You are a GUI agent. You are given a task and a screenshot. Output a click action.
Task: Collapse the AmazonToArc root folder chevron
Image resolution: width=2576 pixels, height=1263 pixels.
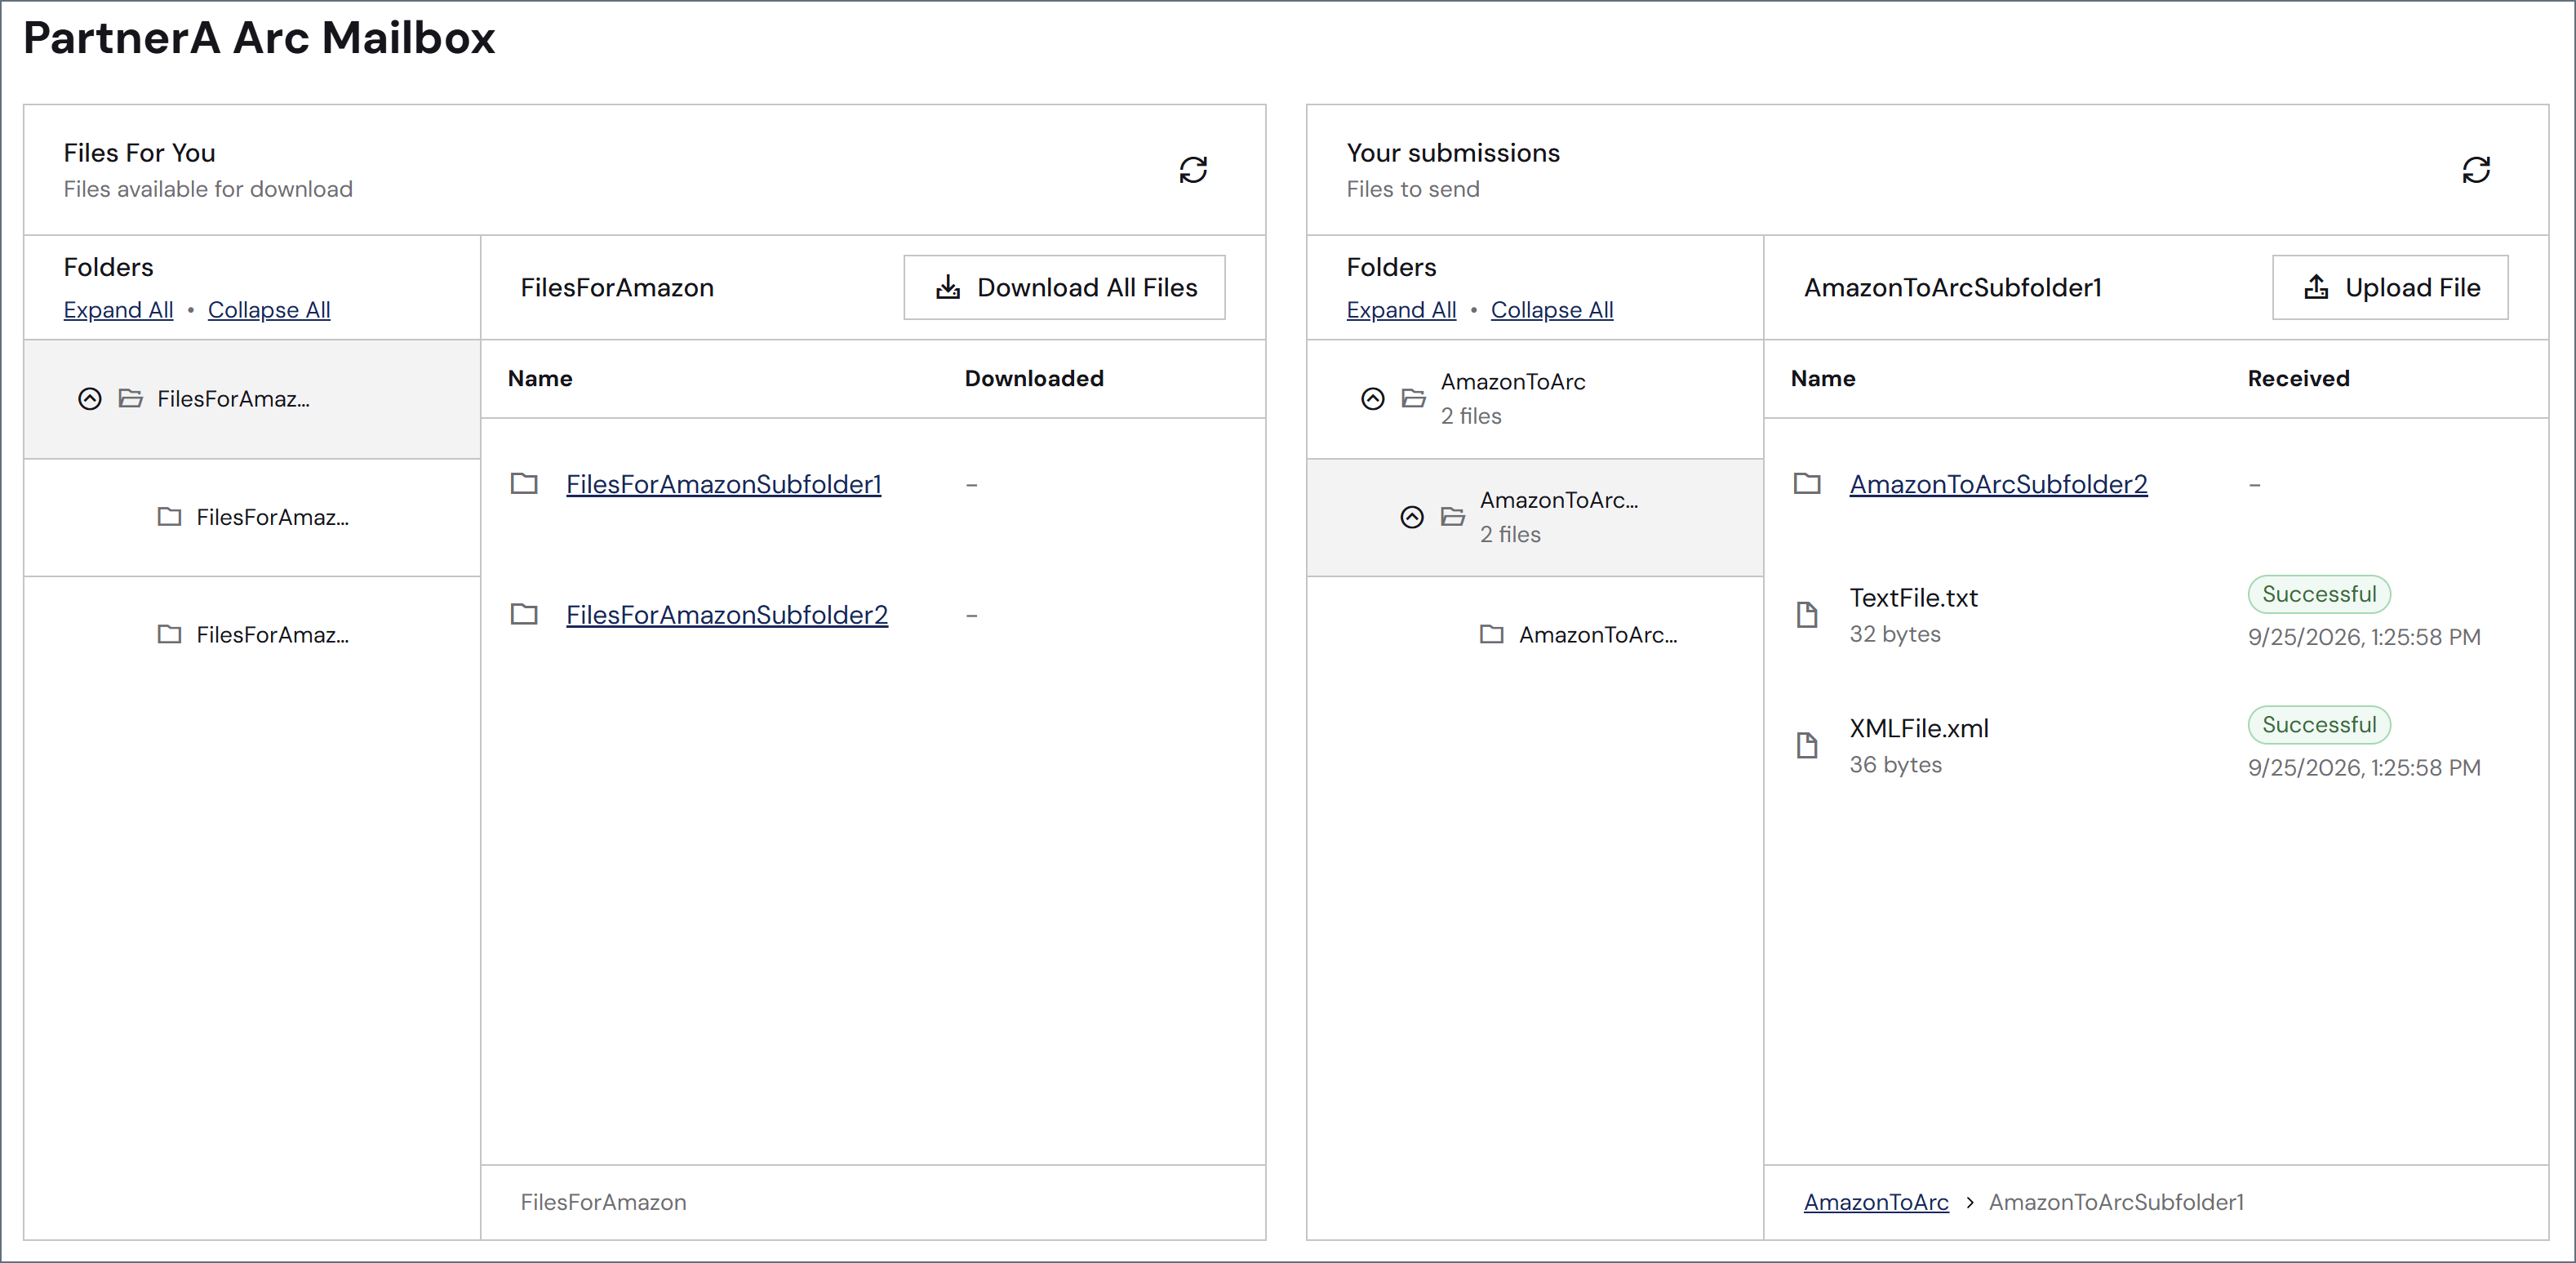(x=1373, y=399)
